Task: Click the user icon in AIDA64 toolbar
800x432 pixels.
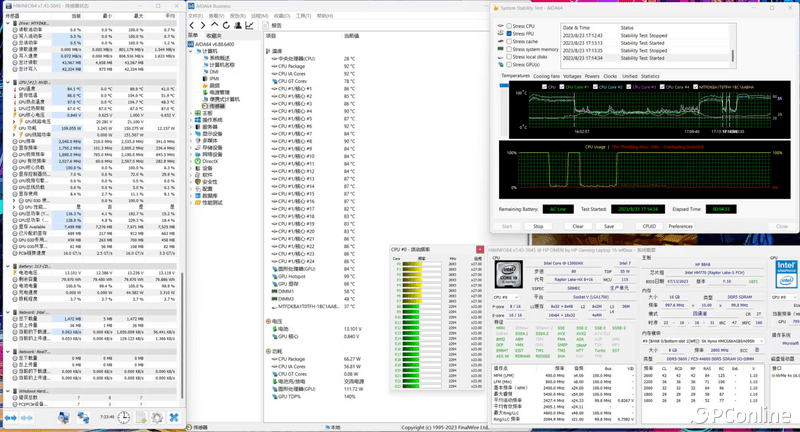Action: coord(238,25)
